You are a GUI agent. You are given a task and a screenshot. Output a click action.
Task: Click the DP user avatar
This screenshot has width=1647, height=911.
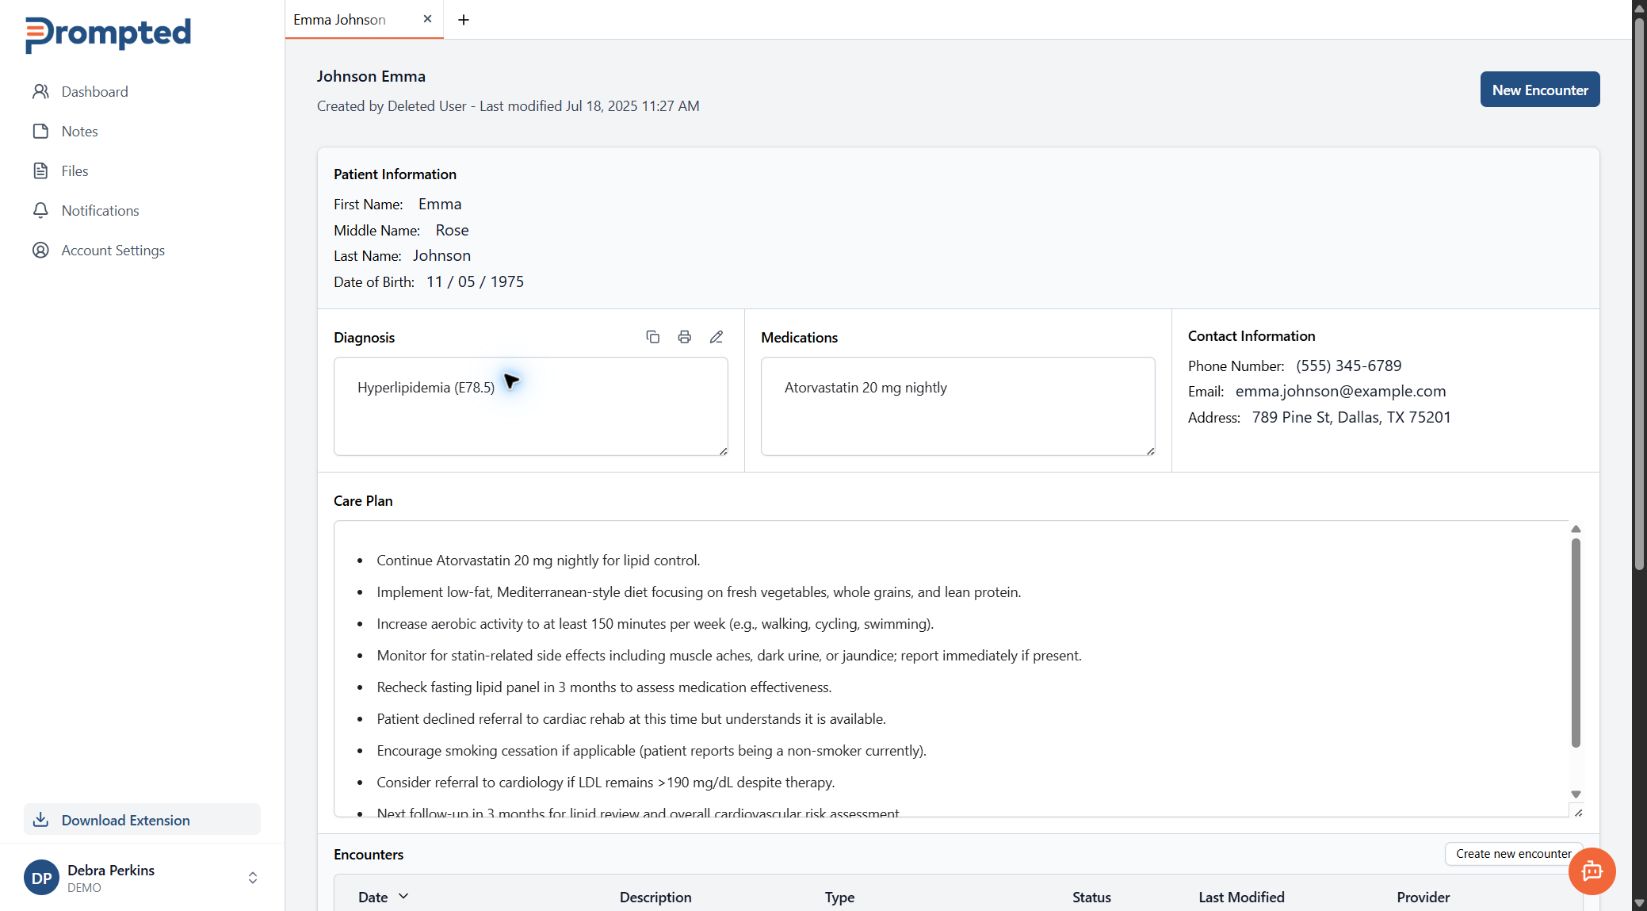(42, 878)
